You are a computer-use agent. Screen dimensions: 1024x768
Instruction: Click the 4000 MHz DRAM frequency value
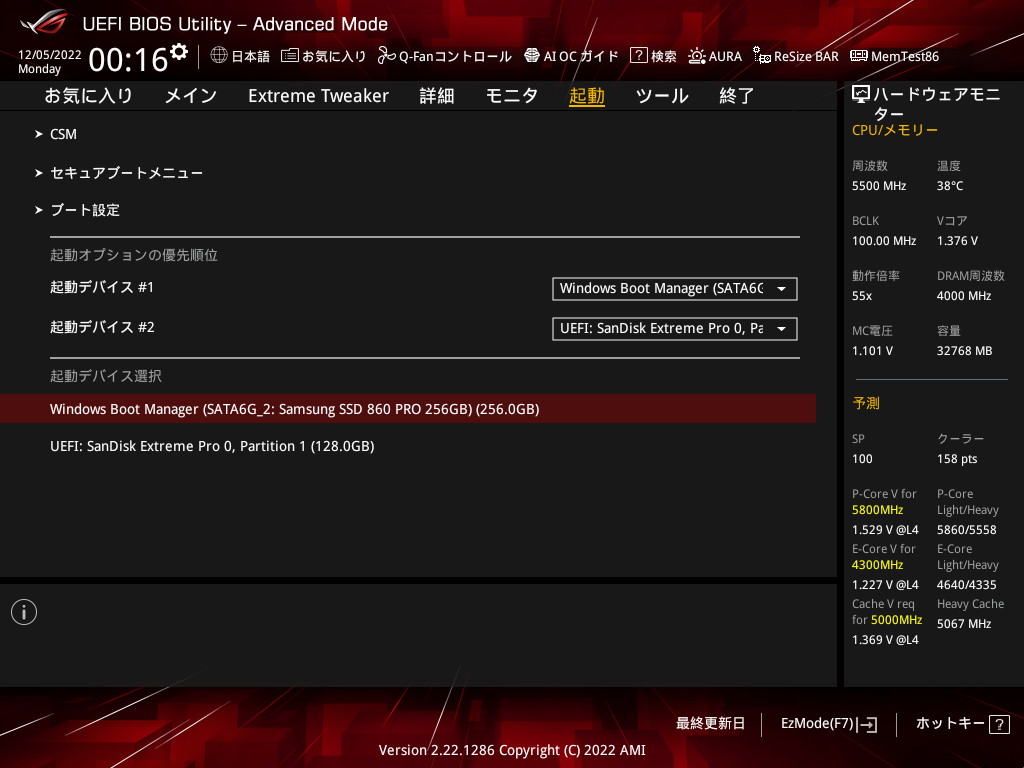click(964, 296)
